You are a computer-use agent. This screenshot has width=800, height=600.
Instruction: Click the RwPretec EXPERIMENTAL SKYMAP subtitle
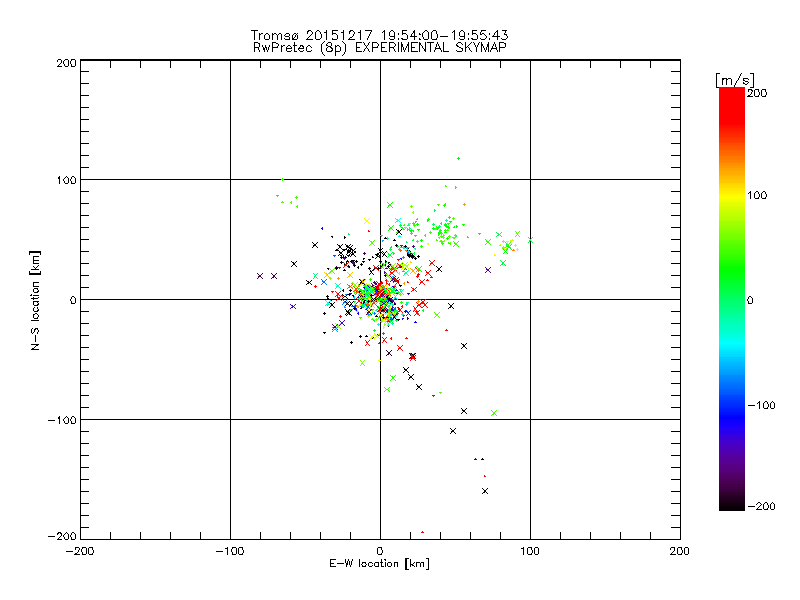(x=380, y=47)
